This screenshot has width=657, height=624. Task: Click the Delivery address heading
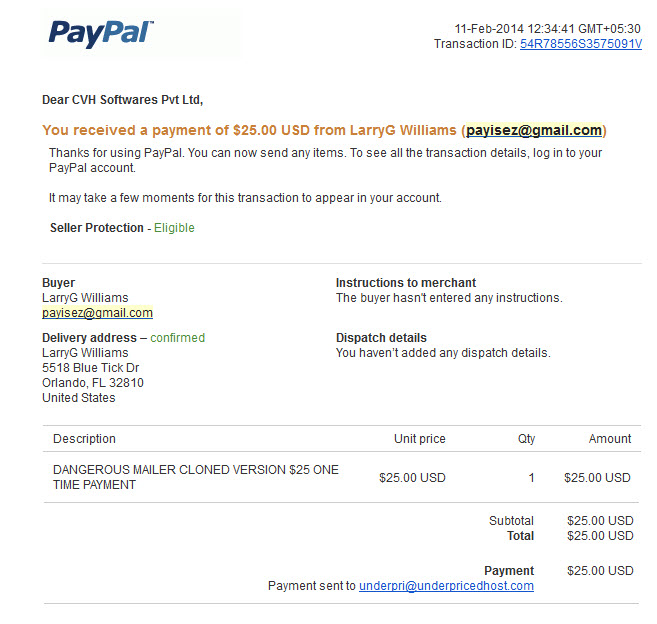pyautogui.click(x=89, y=338)
